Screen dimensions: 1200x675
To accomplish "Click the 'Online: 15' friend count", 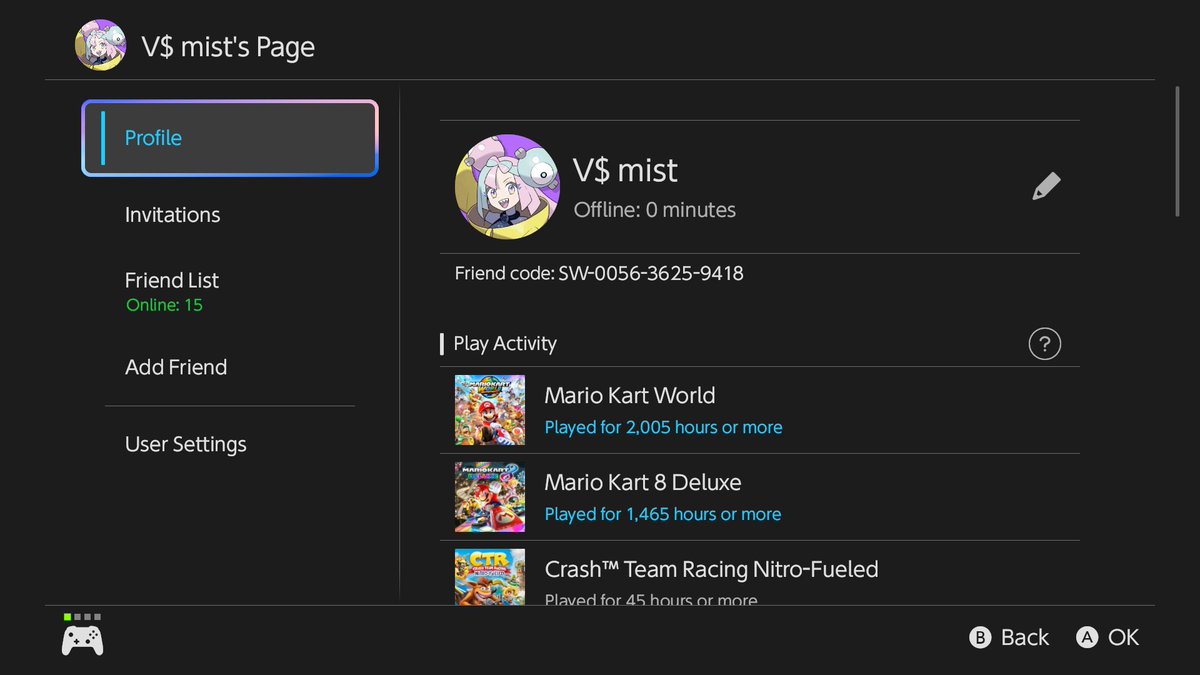I will point(164,305).
